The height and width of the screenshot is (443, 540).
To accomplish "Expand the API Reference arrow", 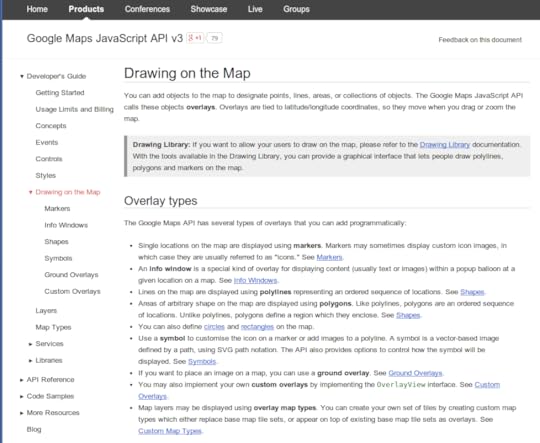I will point(22,380).
